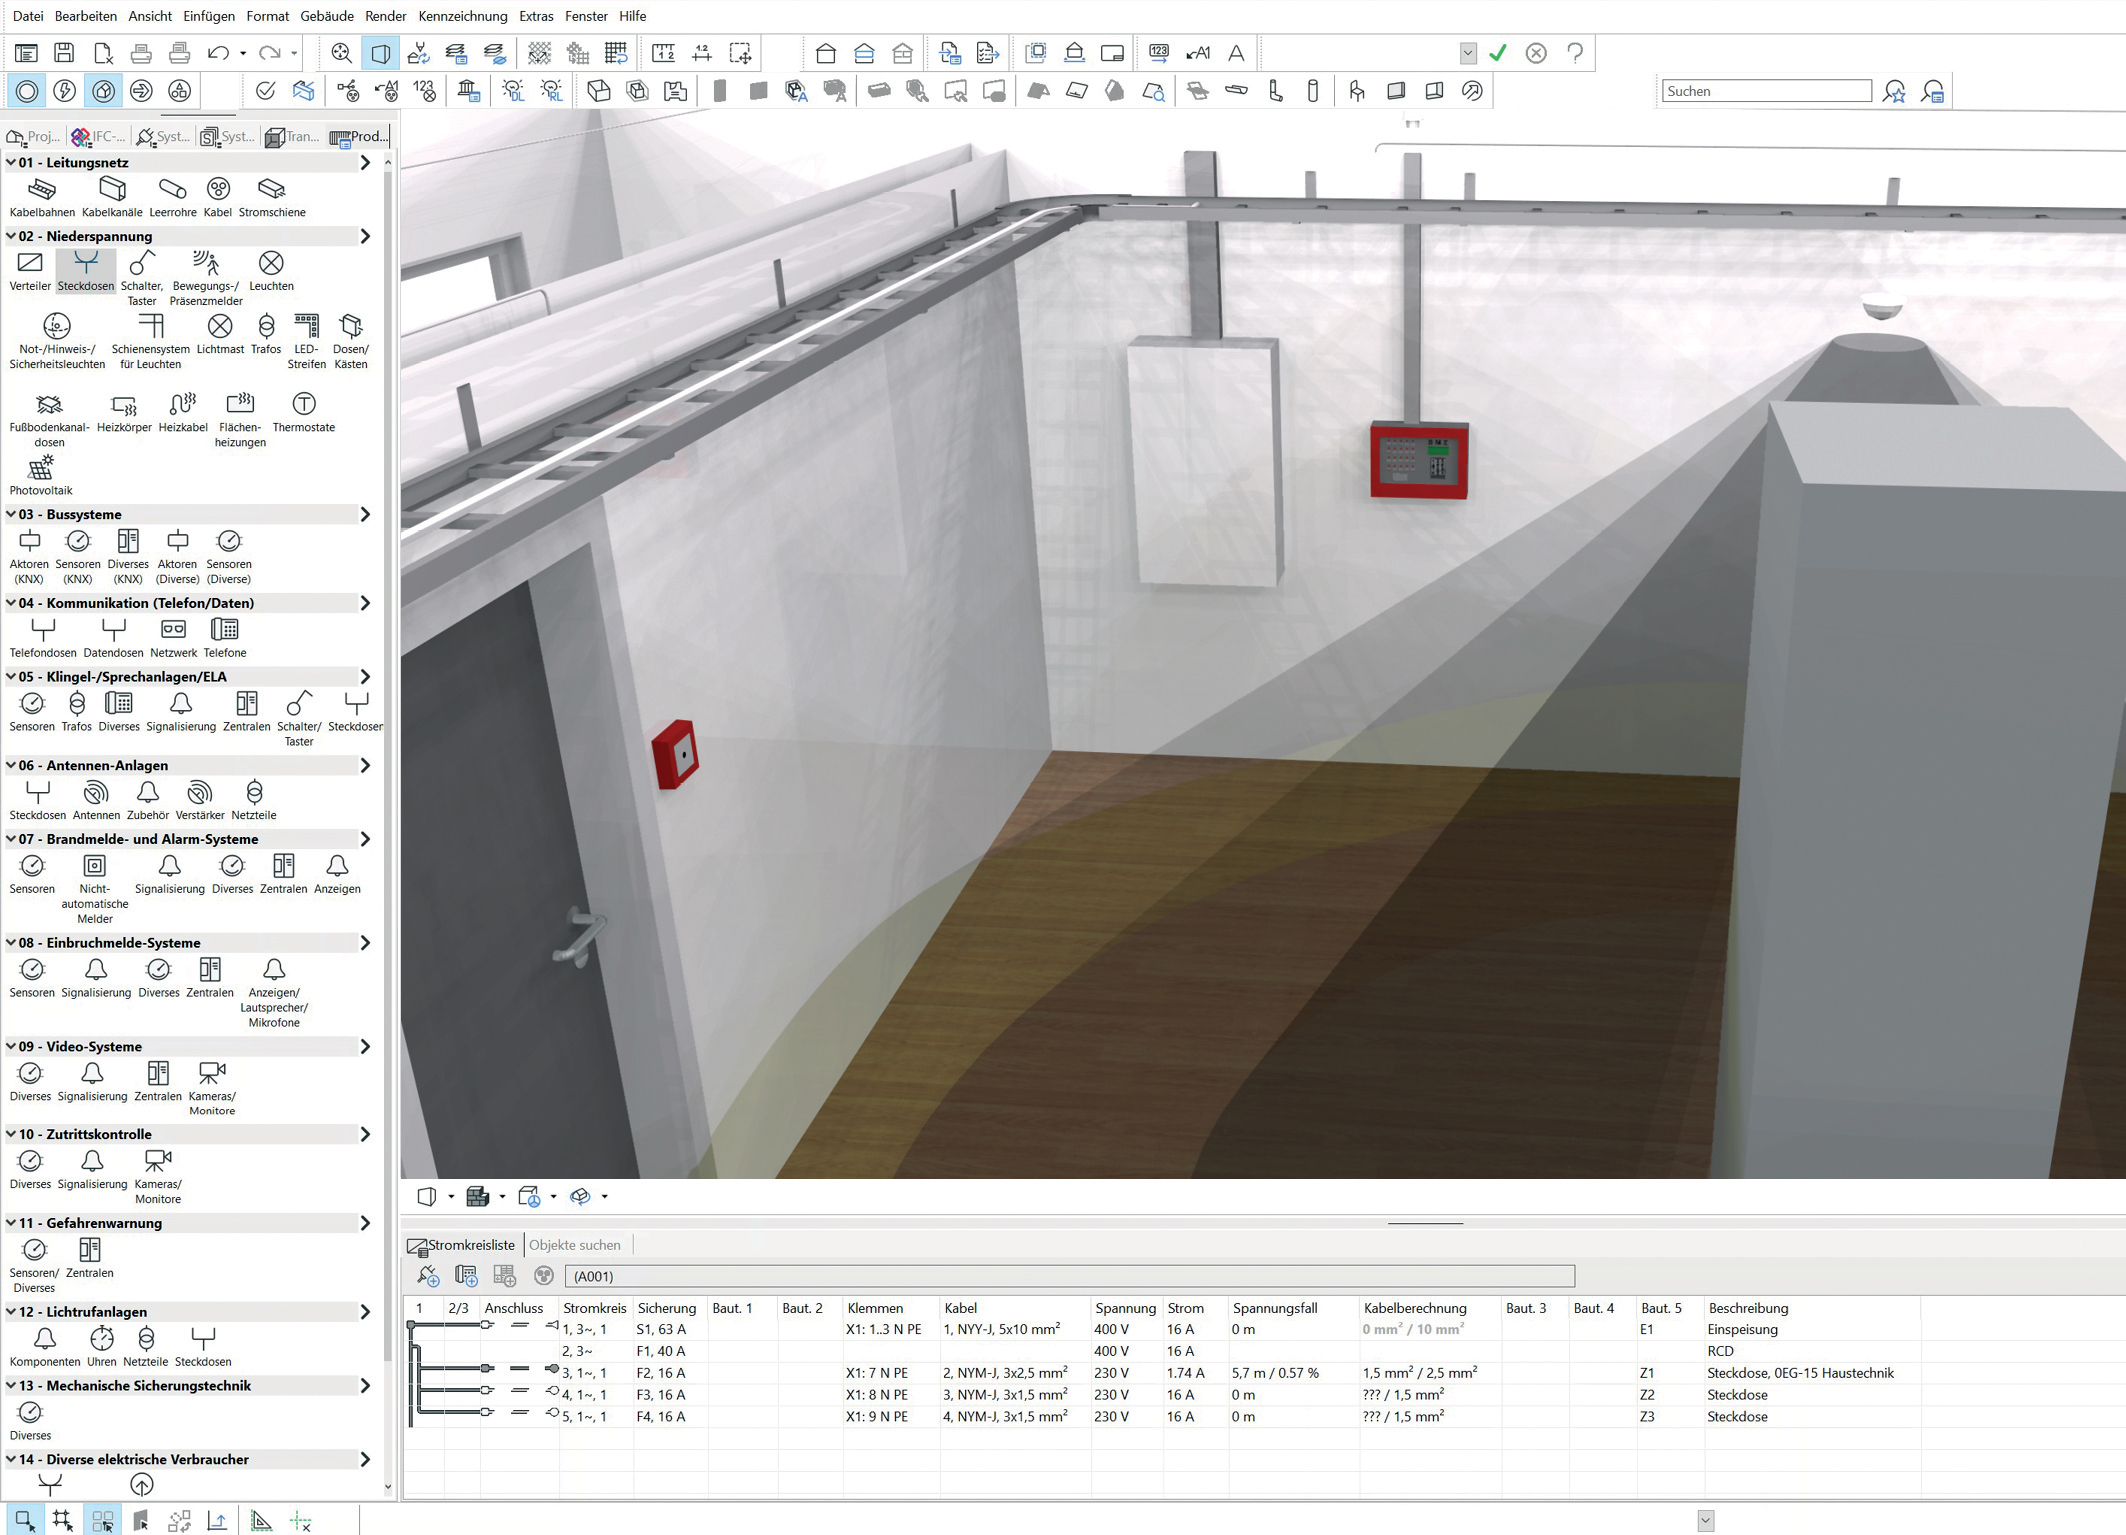Click the Suchen search field
2126x1535 pixels.
click(1767, 91)
